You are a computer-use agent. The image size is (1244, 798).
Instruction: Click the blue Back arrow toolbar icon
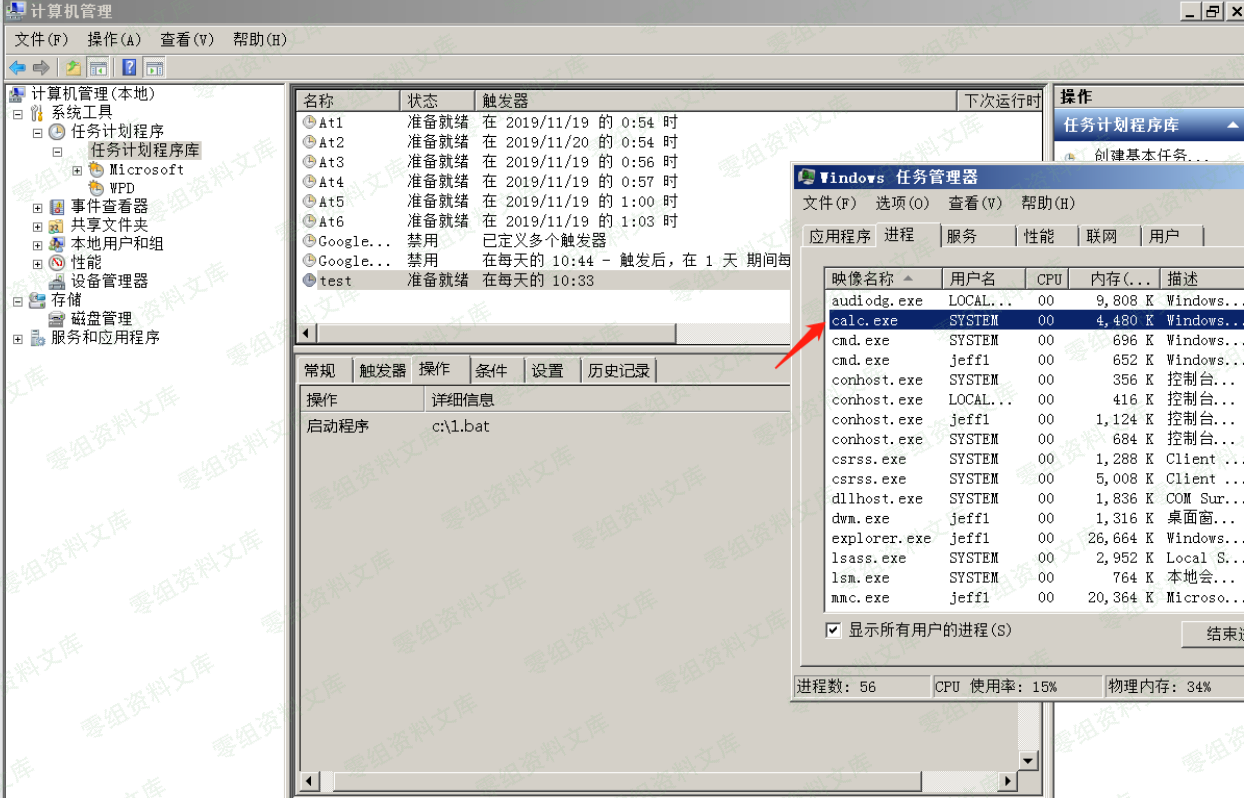17,68
